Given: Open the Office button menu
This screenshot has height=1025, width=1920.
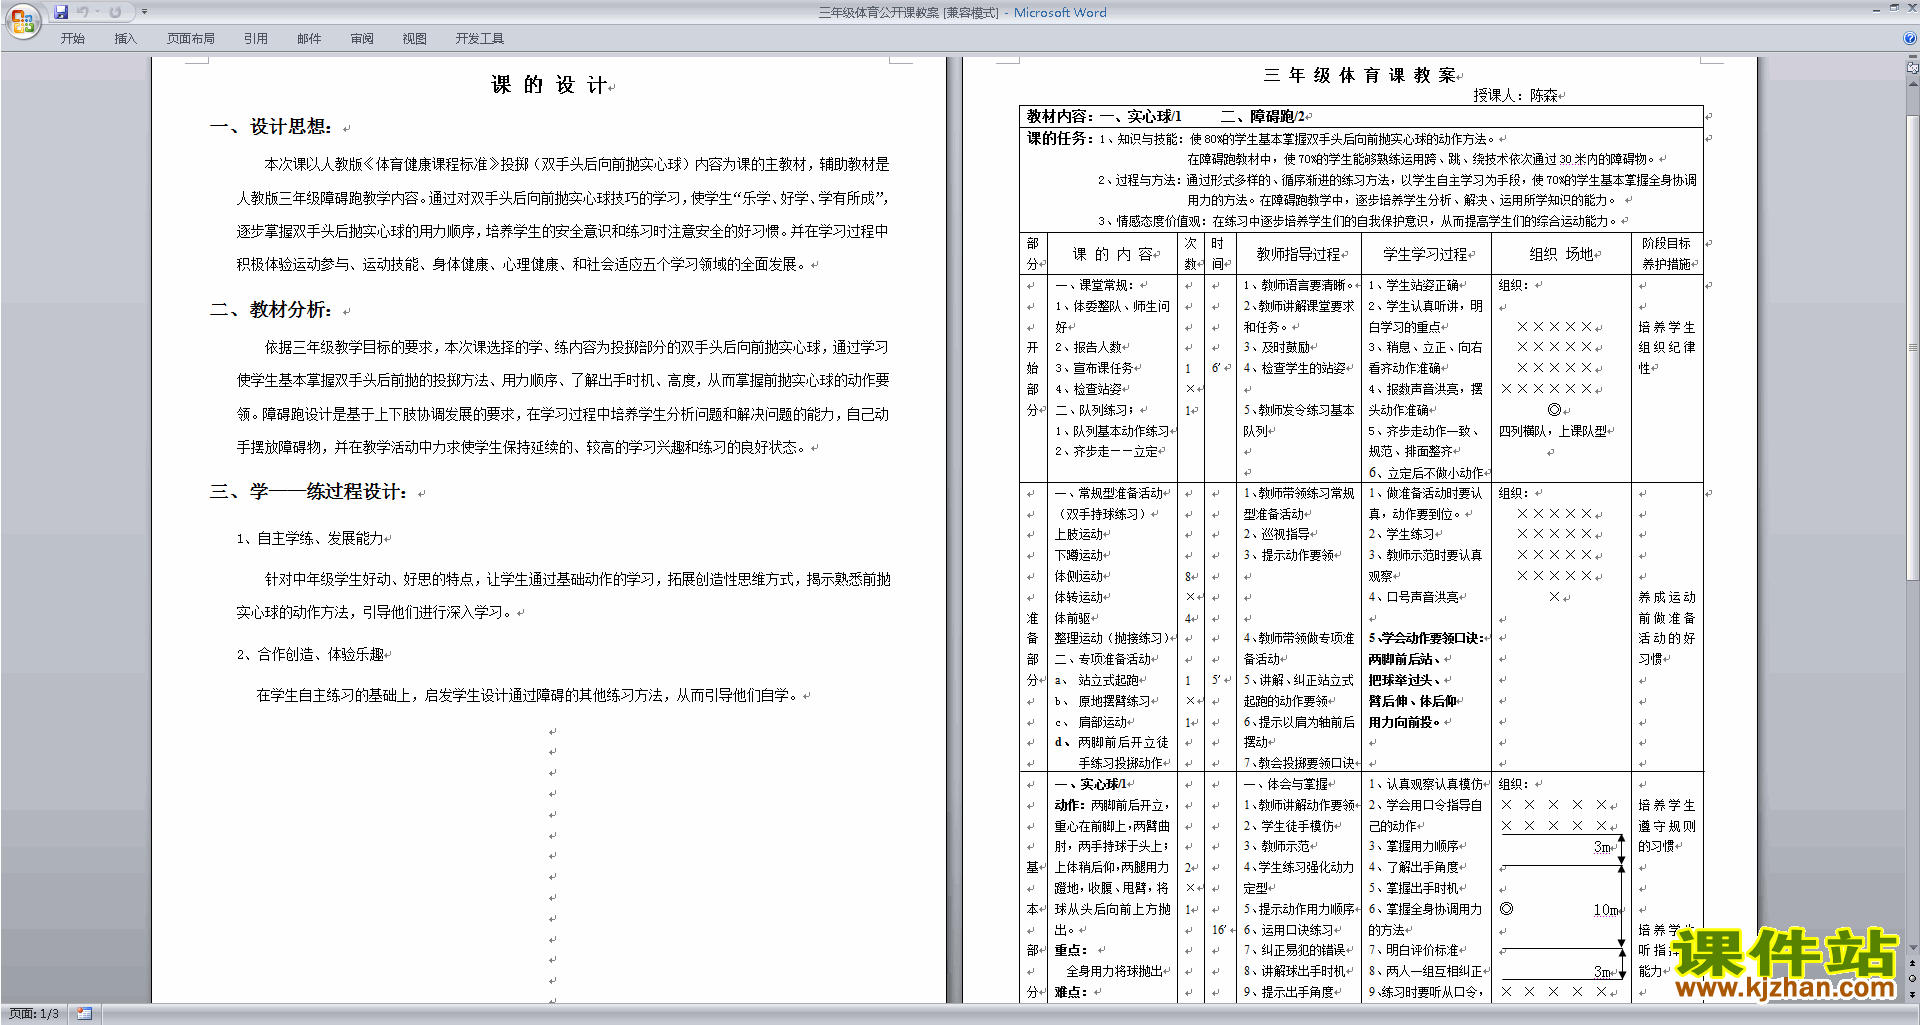Looking at the screenshot, I should 22,21.
